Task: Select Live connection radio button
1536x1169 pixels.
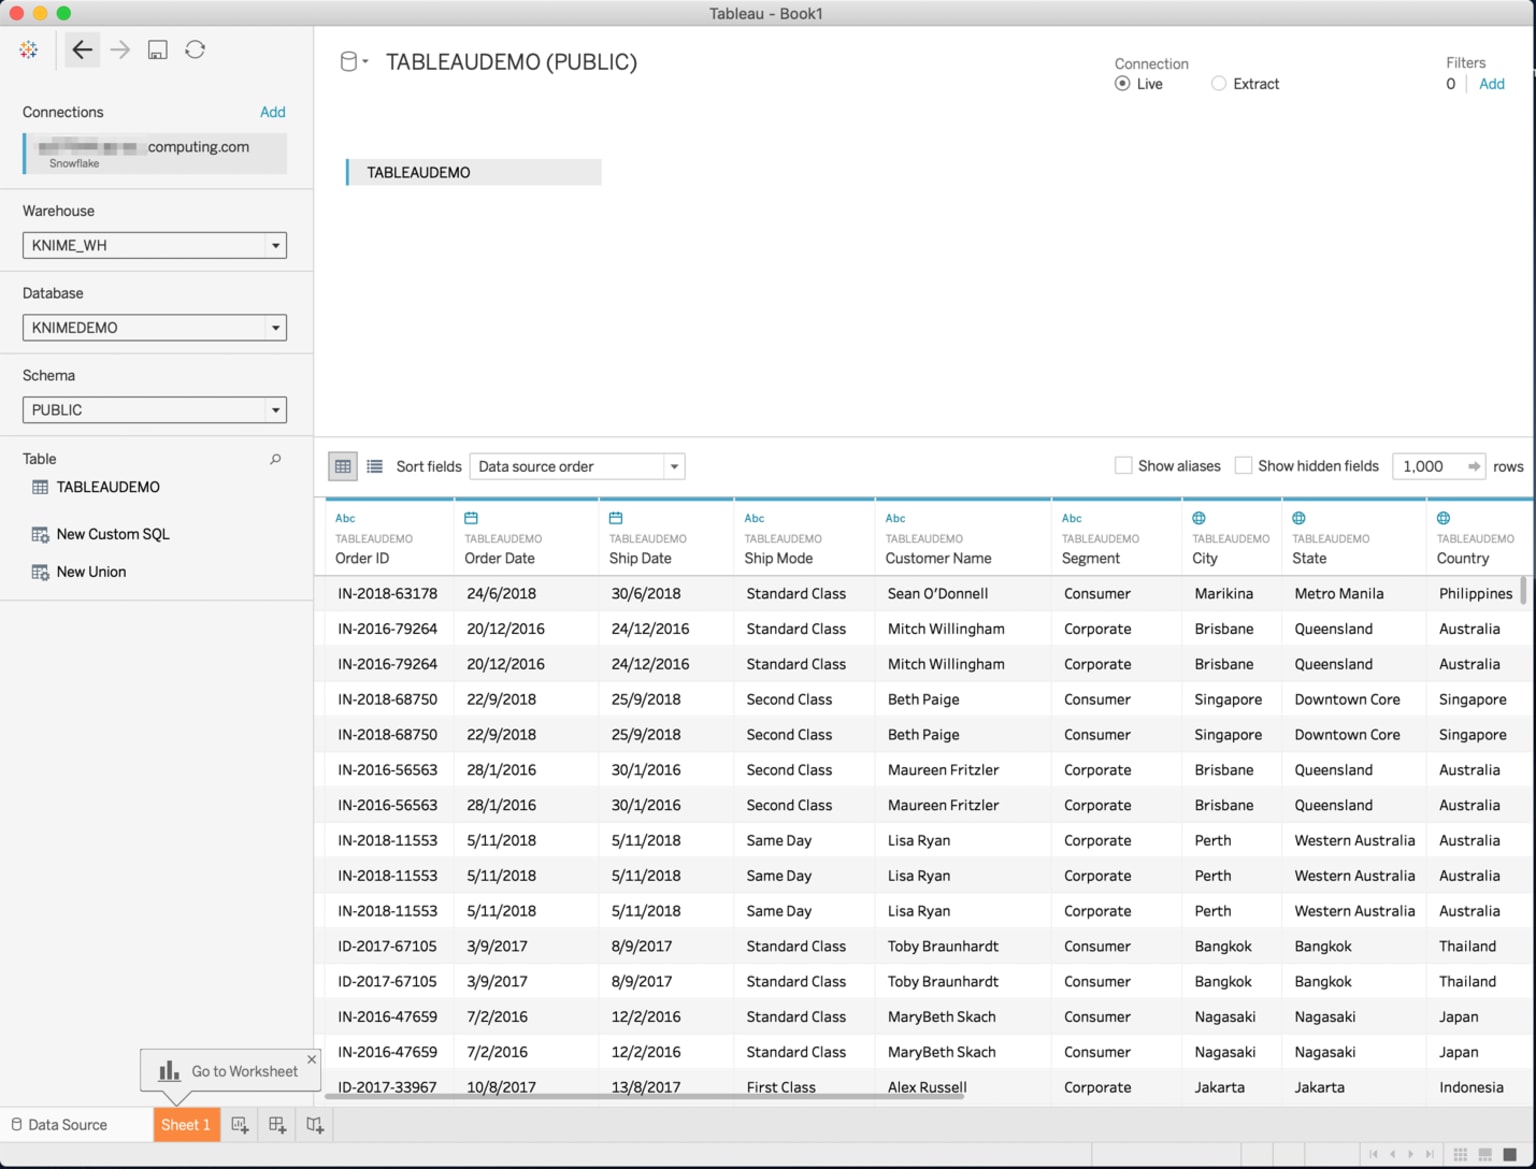Action: tap(1123, 84)
